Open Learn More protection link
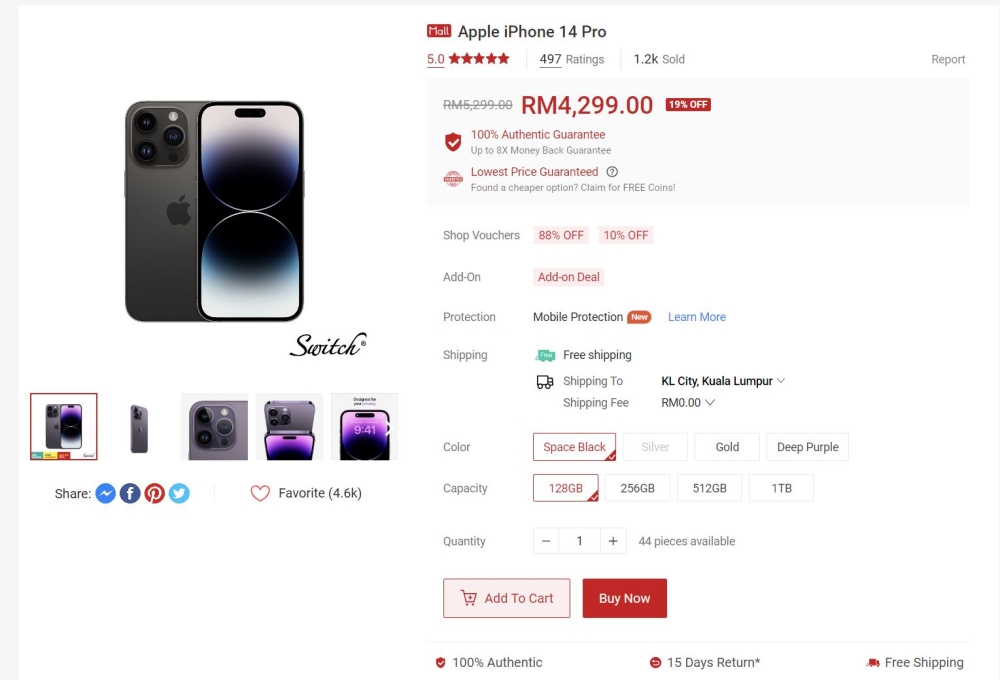 click(696, 317)
